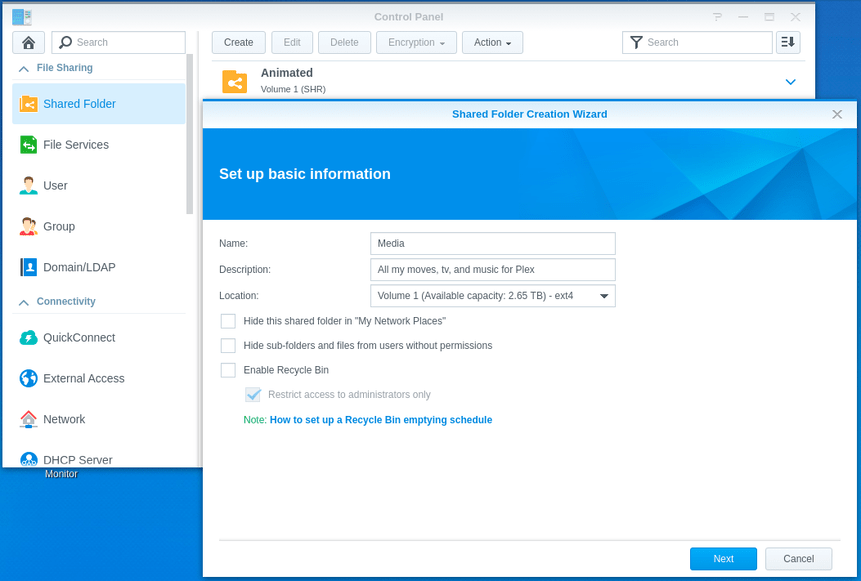Enable Hide this shared folder in My Network Places
This screenshot has height=581, width=861.
tap(228, 321)
